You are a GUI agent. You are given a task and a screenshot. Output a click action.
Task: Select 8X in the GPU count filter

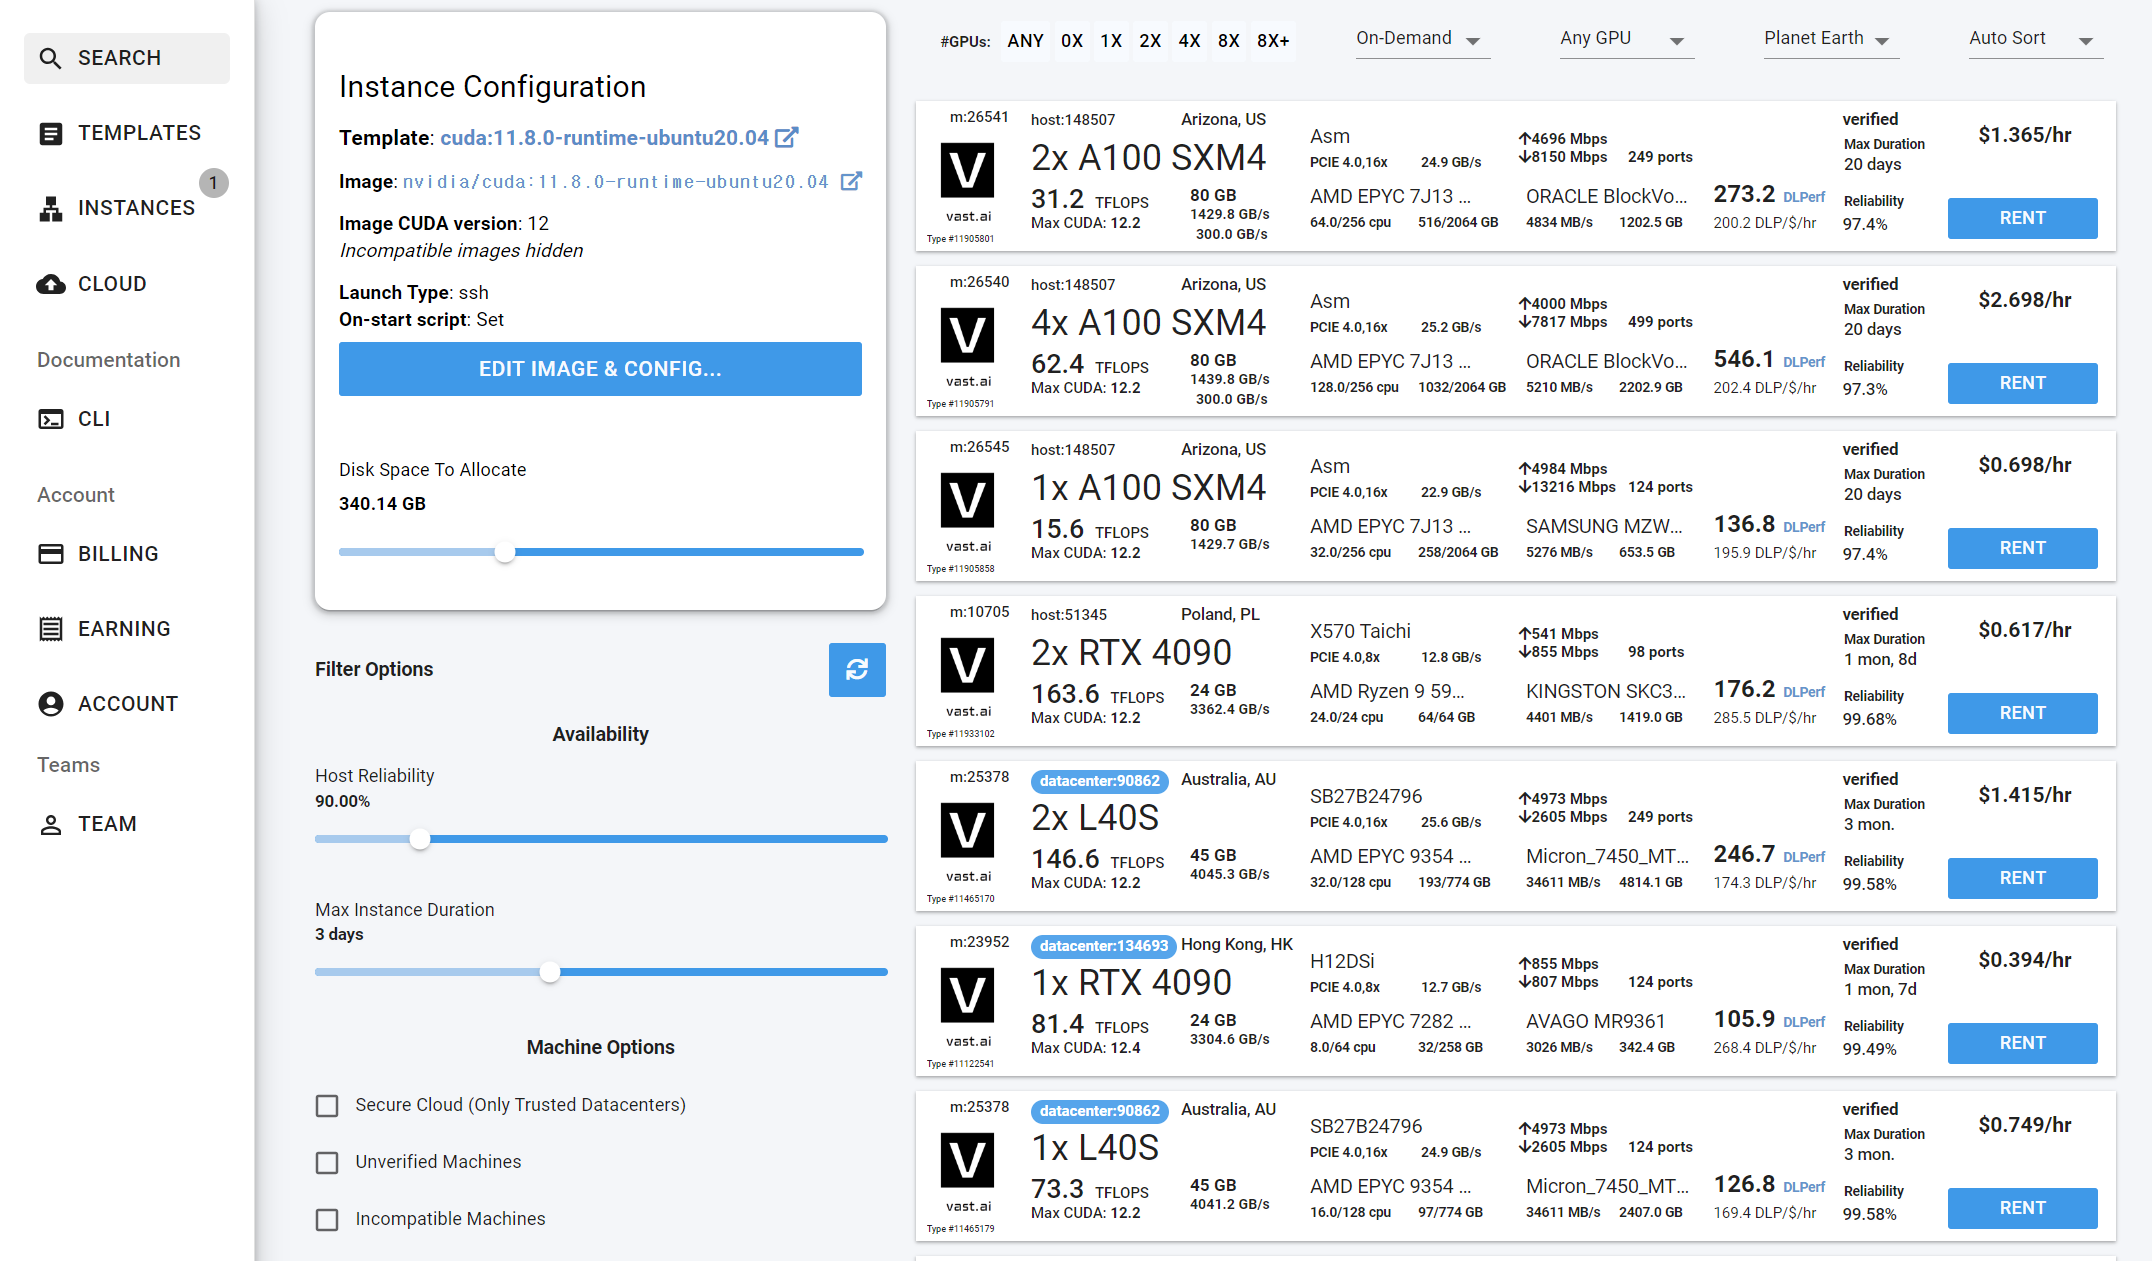click(x=1228, y=41)
